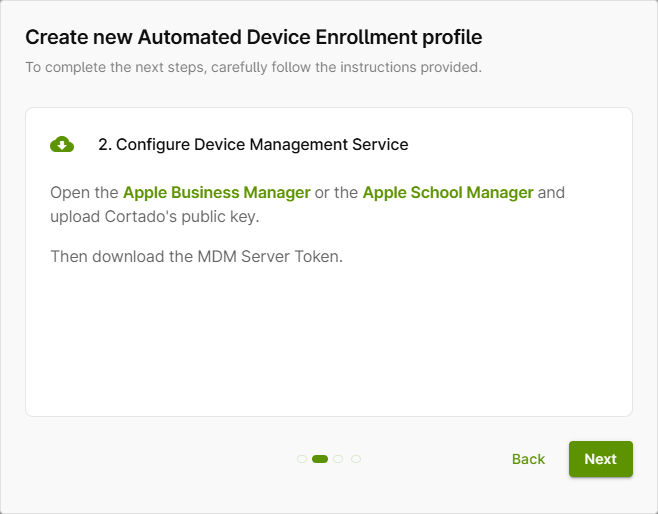This screenshot has width=658, height=514.
Task: Go back to the previous step
Action: pyautogui.click(x=528, y=459)
